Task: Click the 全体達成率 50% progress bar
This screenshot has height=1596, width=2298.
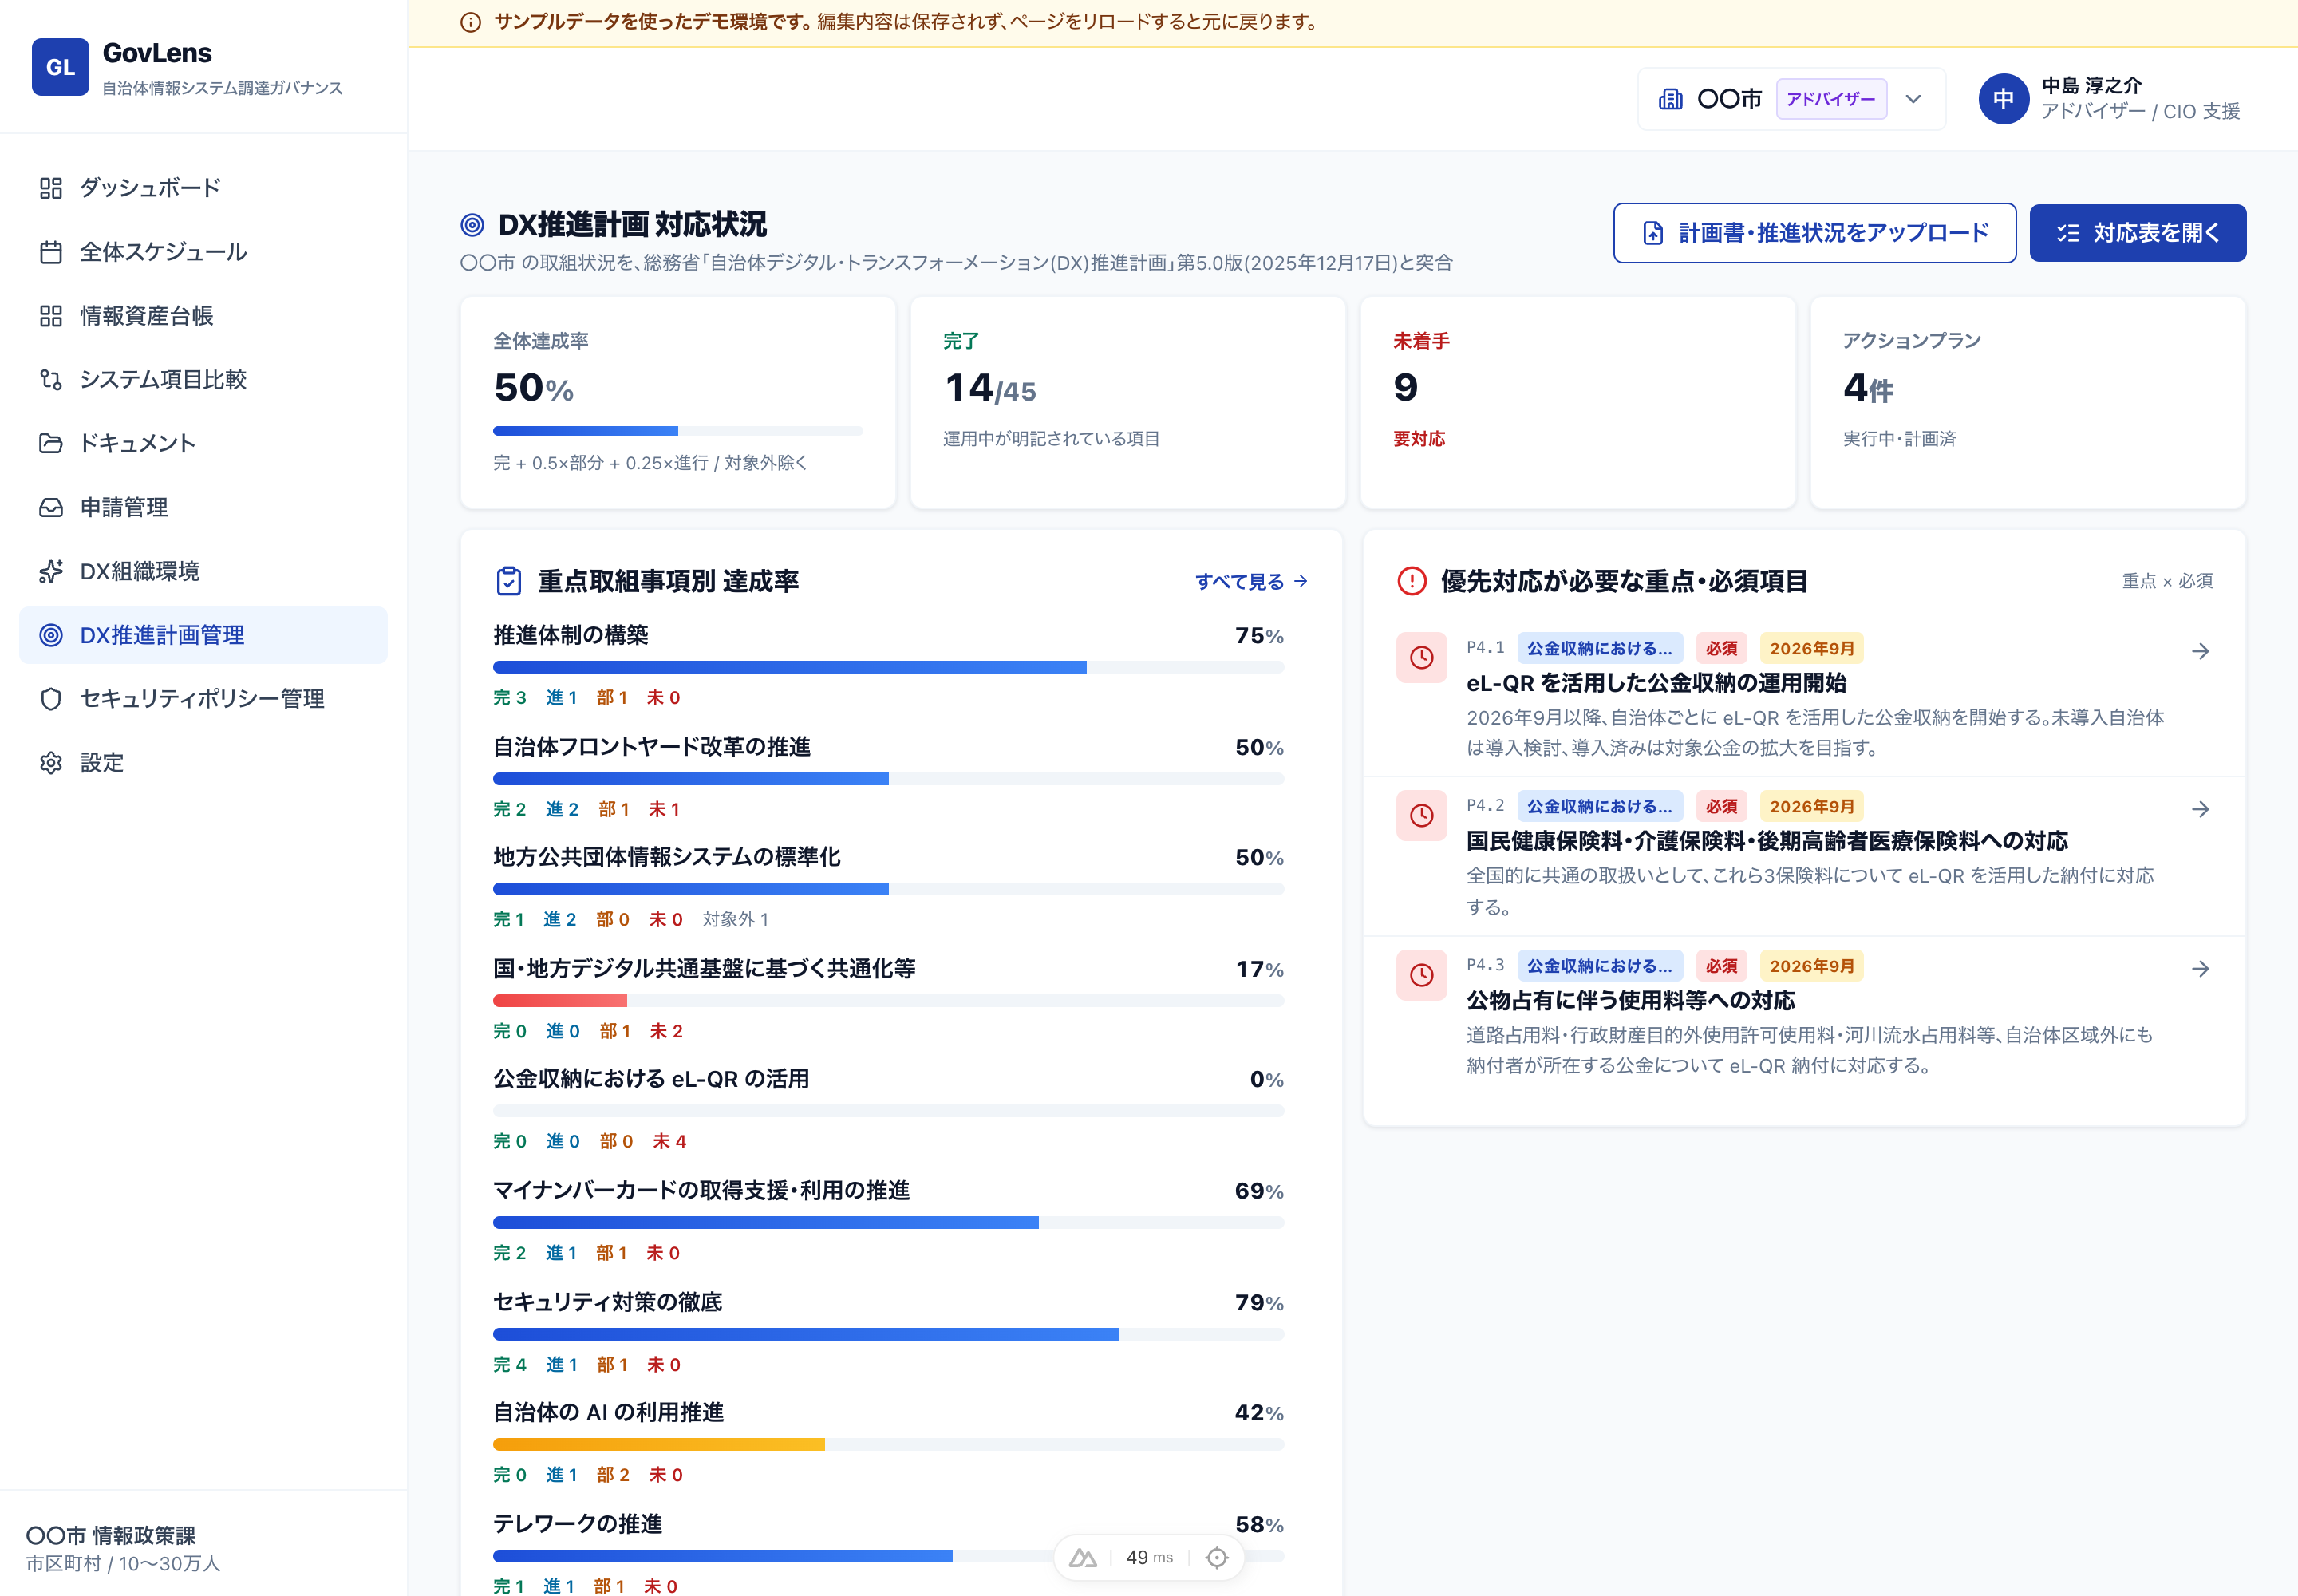Action: (x=678, y=431)
